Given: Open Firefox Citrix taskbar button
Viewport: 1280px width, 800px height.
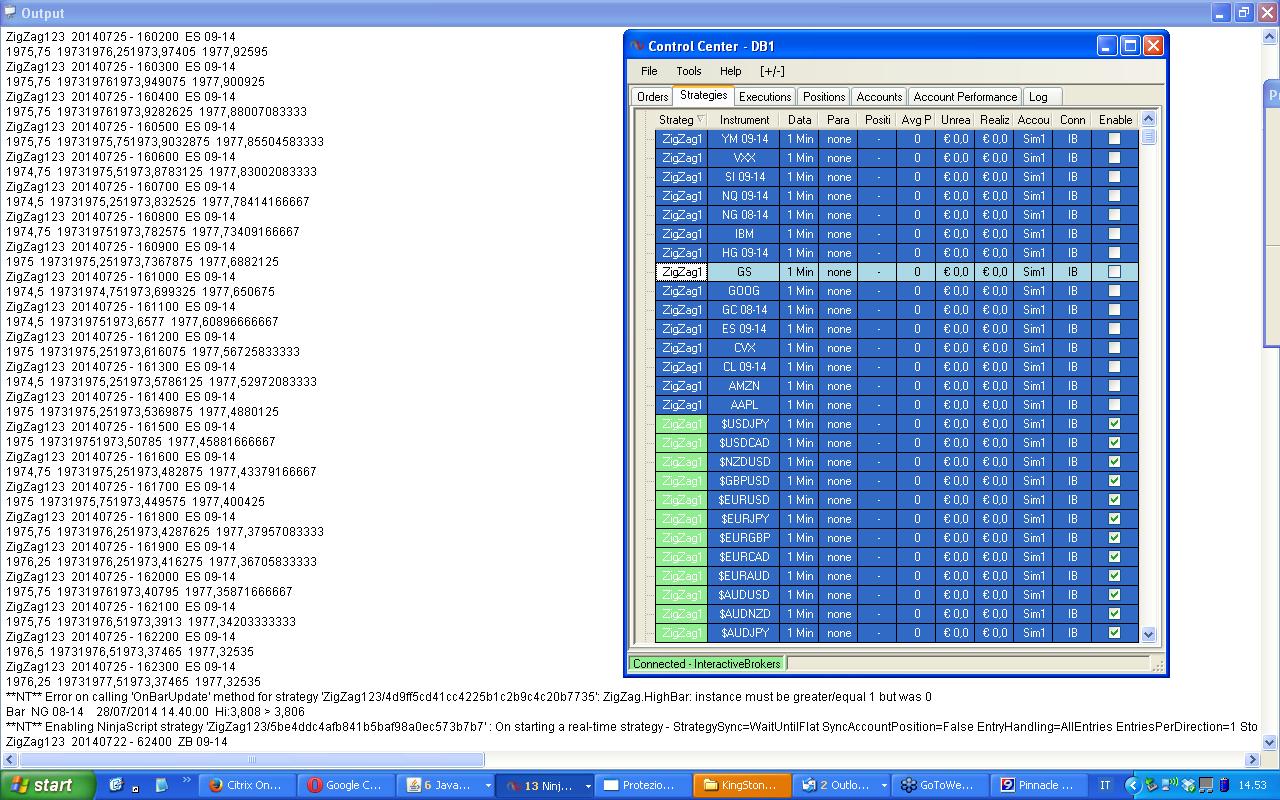Looking at the screenshot, I should (x=246, y=785).
